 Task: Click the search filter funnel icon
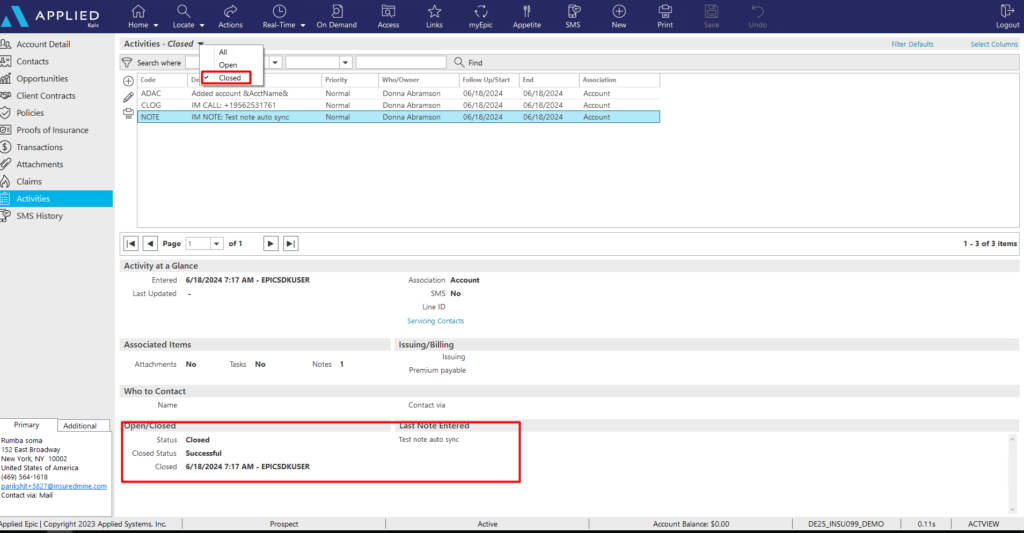tap(127, 62)
